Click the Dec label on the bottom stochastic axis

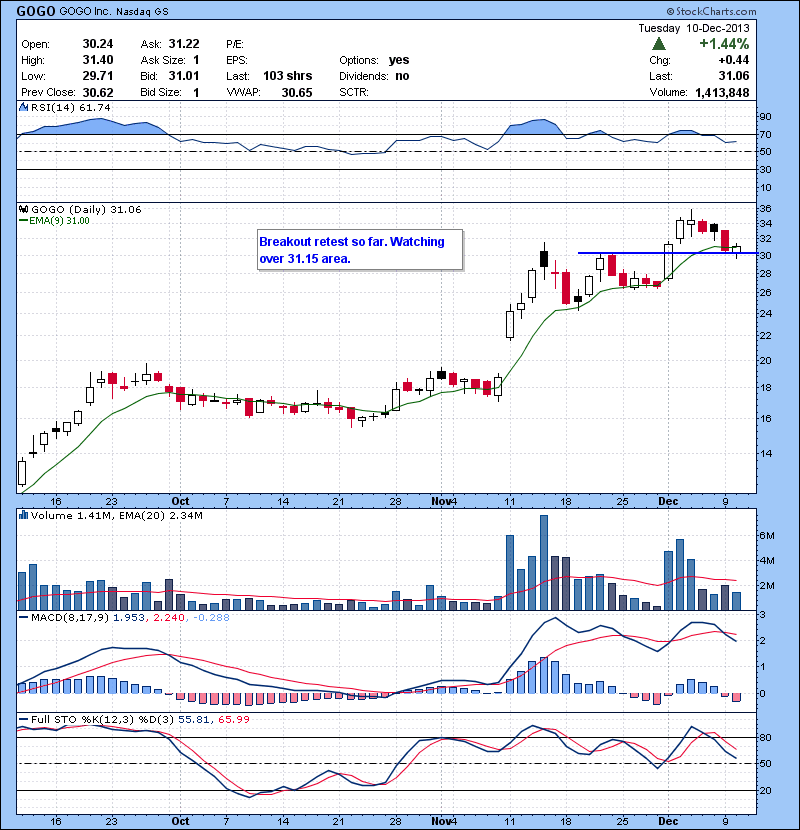pos(668,821)
